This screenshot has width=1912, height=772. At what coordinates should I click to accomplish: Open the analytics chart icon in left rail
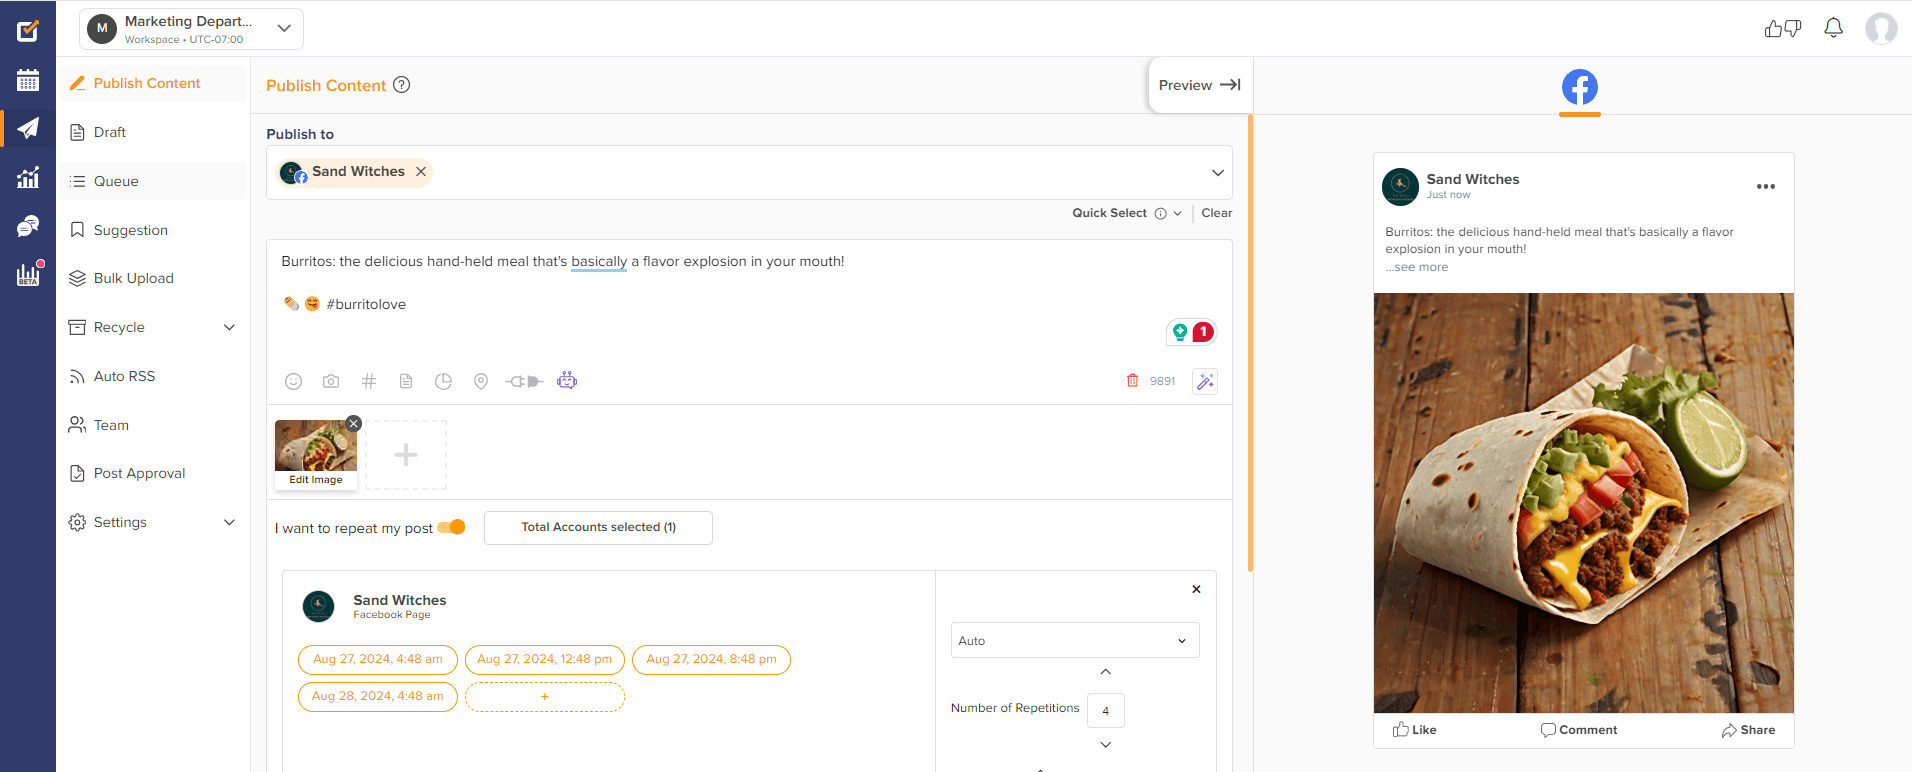tap(28, 177)
